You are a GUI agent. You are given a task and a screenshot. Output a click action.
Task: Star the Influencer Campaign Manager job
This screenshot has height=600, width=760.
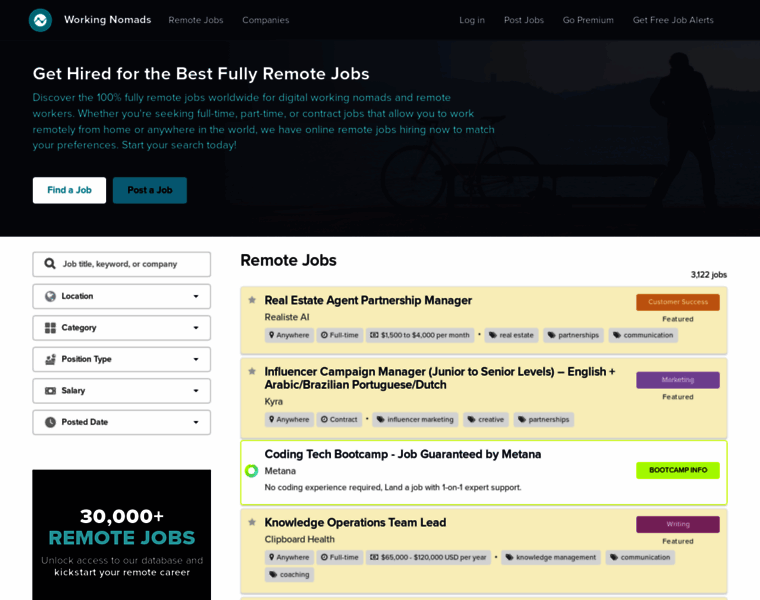[252, 371]
